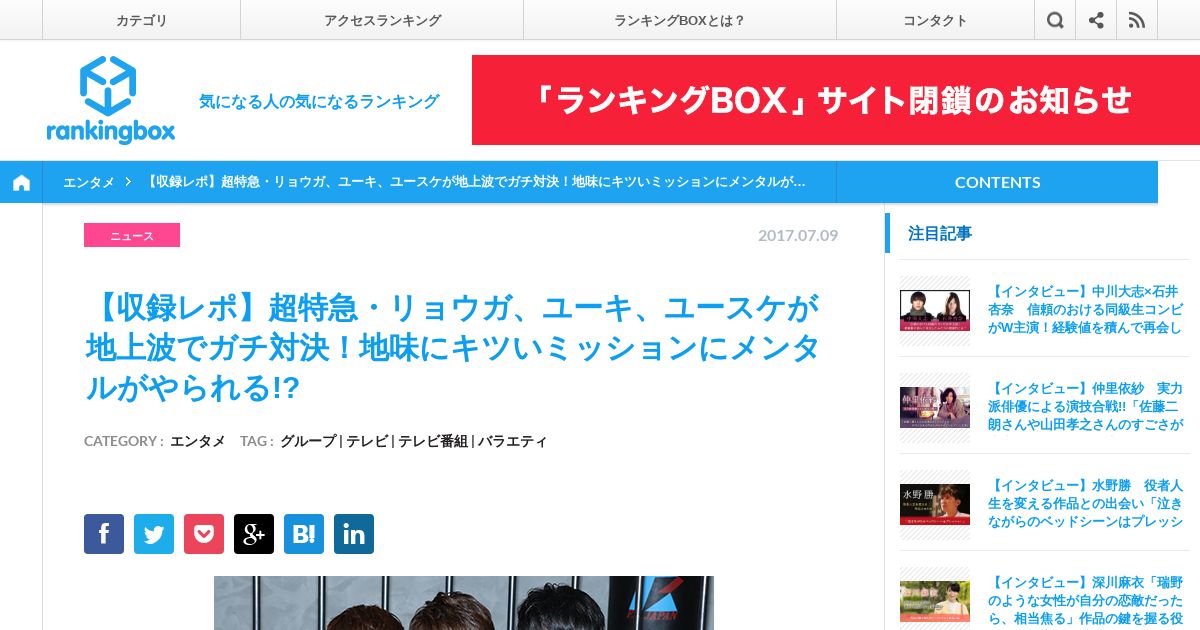
Task: Share article on Facebook
Action: (x=104, y=534)
